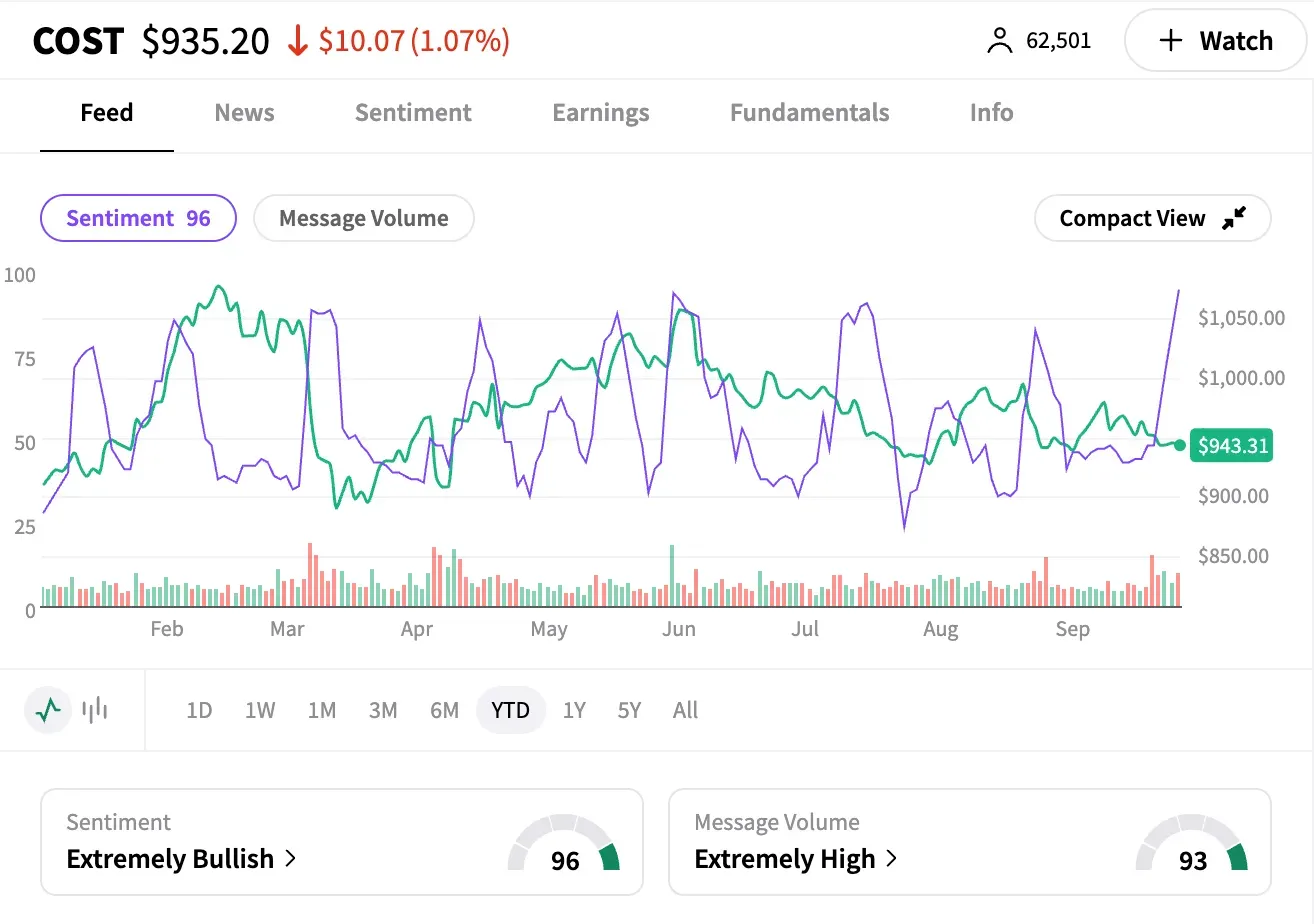Click the Jul label on chart axis
Image resolution: width=1314 pixels, height=924 pixels.
coord(805,629)
